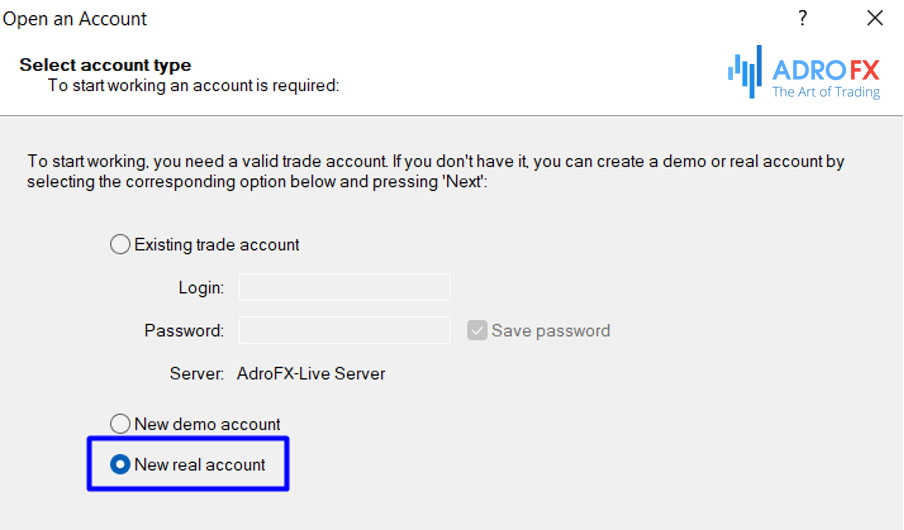
Task: Click the 'Select account type' heading
Action: tap(105, 65)
